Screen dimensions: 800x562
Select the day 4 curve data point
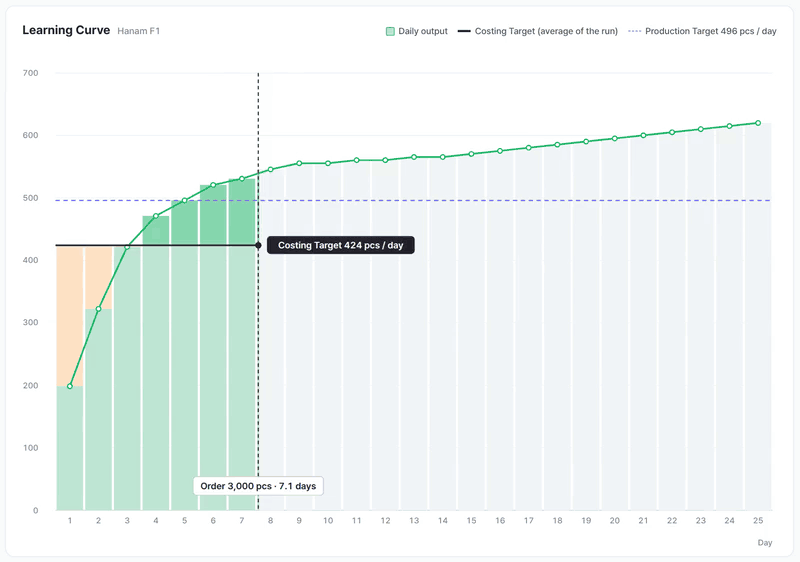pyautogui.click(x=156, y=216)
